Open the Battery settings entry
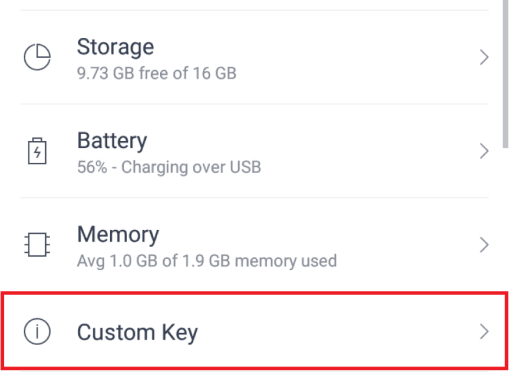This screenshot has height=382, width=509. pos(254,151)
